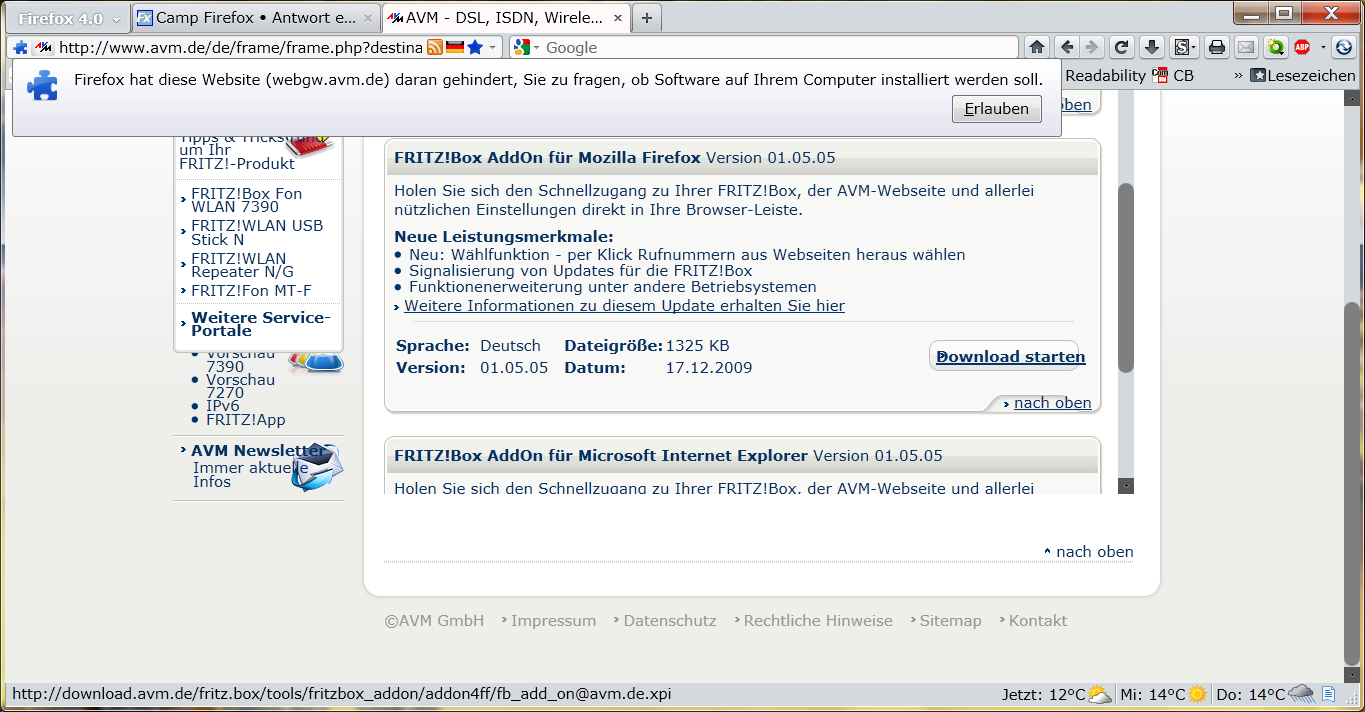This screenshot has height=712, width=1365.
Task: Click the Adblock Plus ABP icon
Action: tap(1303, 47)
